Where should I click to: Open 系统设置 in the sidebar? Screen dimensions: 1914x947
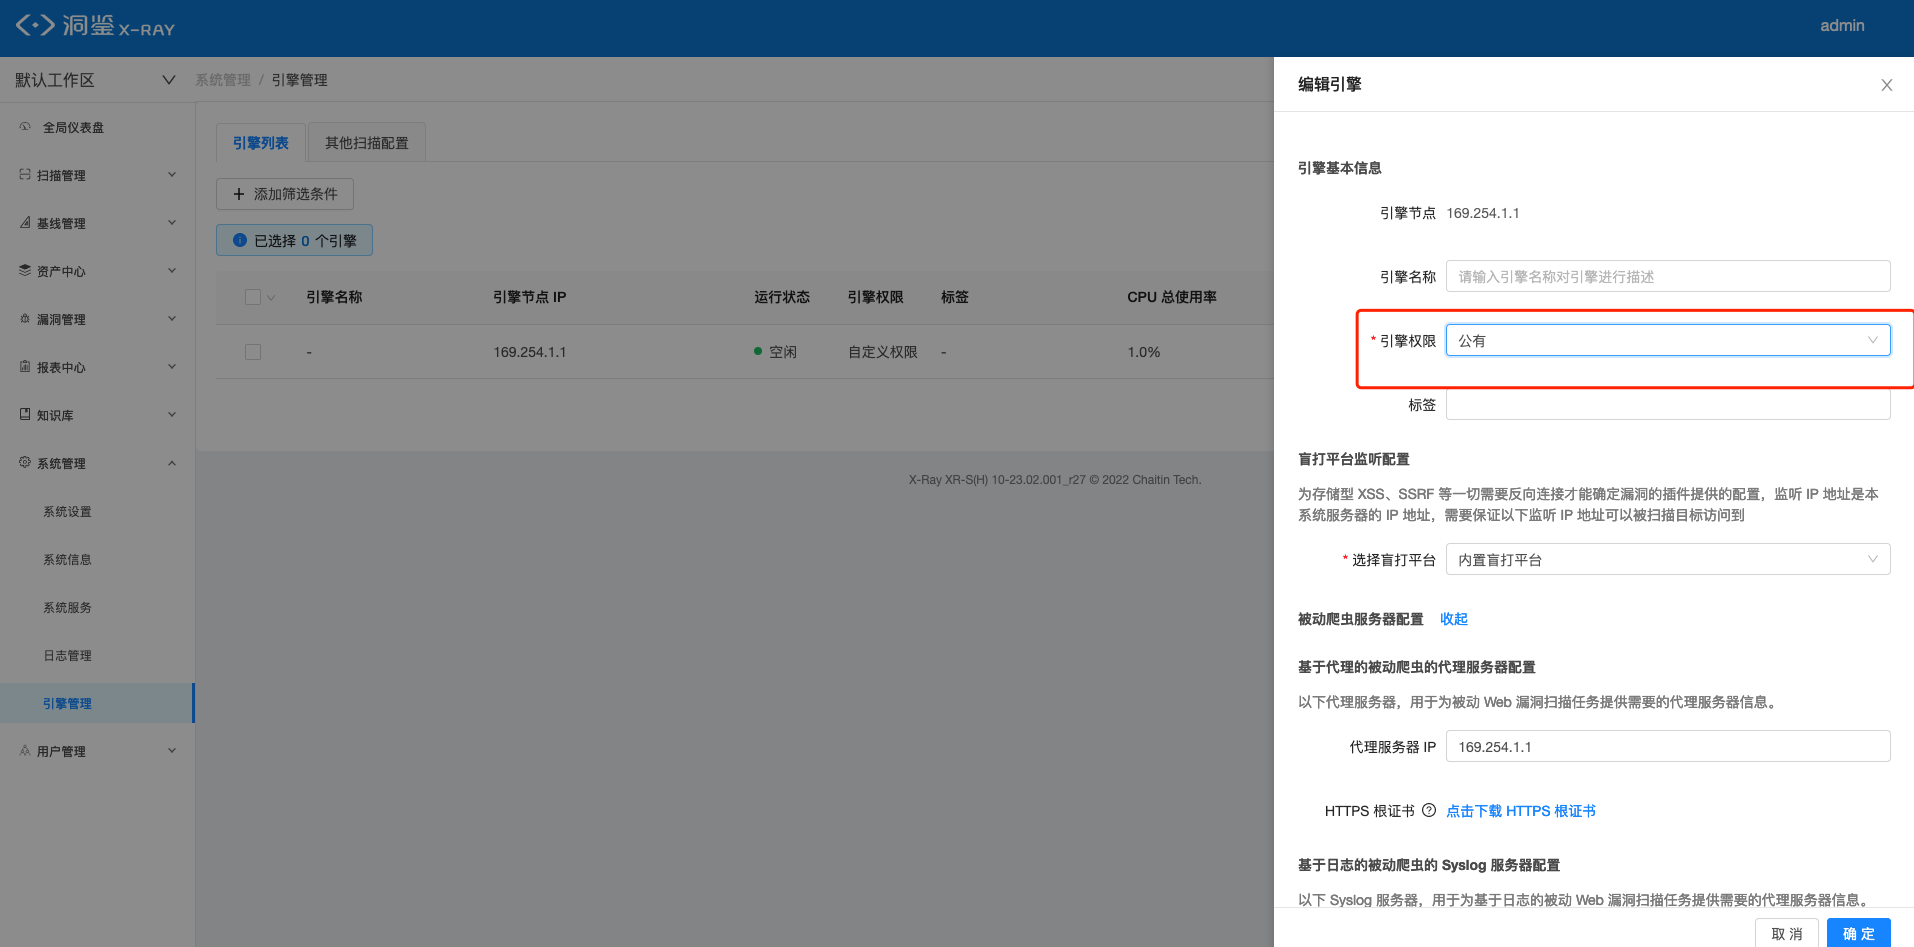(x=67, y=511)
